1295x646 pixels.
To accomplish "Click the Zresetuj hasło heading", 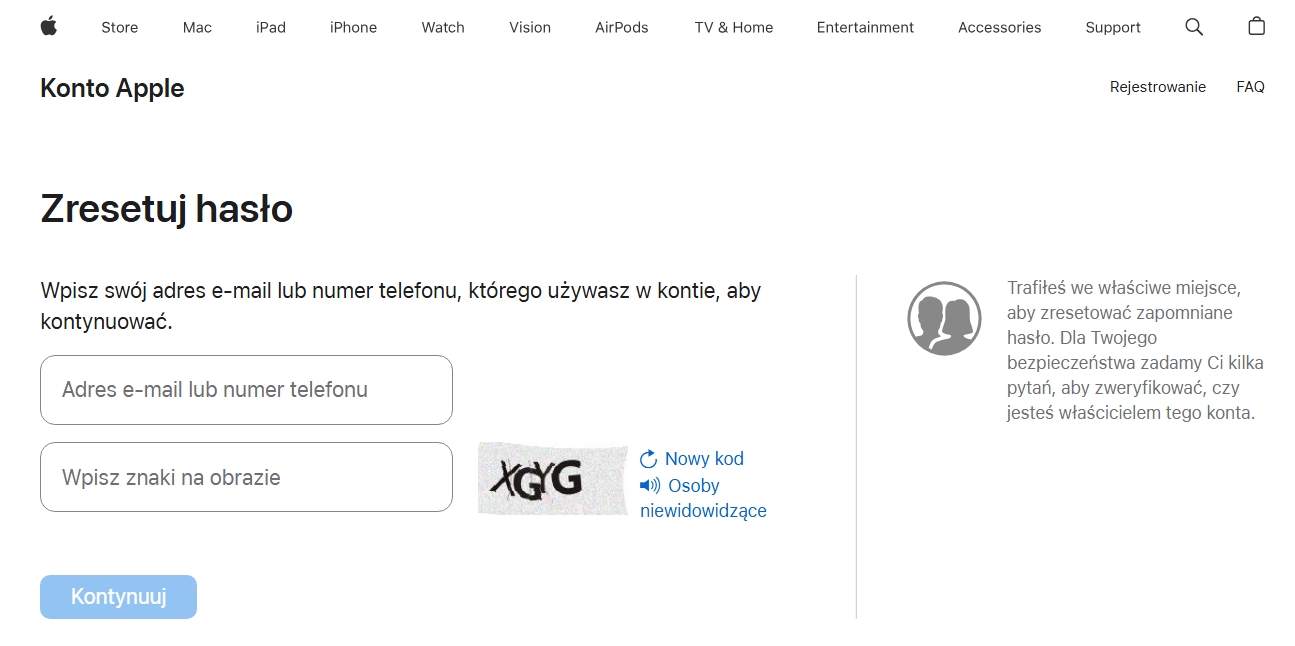I will 166,209.
